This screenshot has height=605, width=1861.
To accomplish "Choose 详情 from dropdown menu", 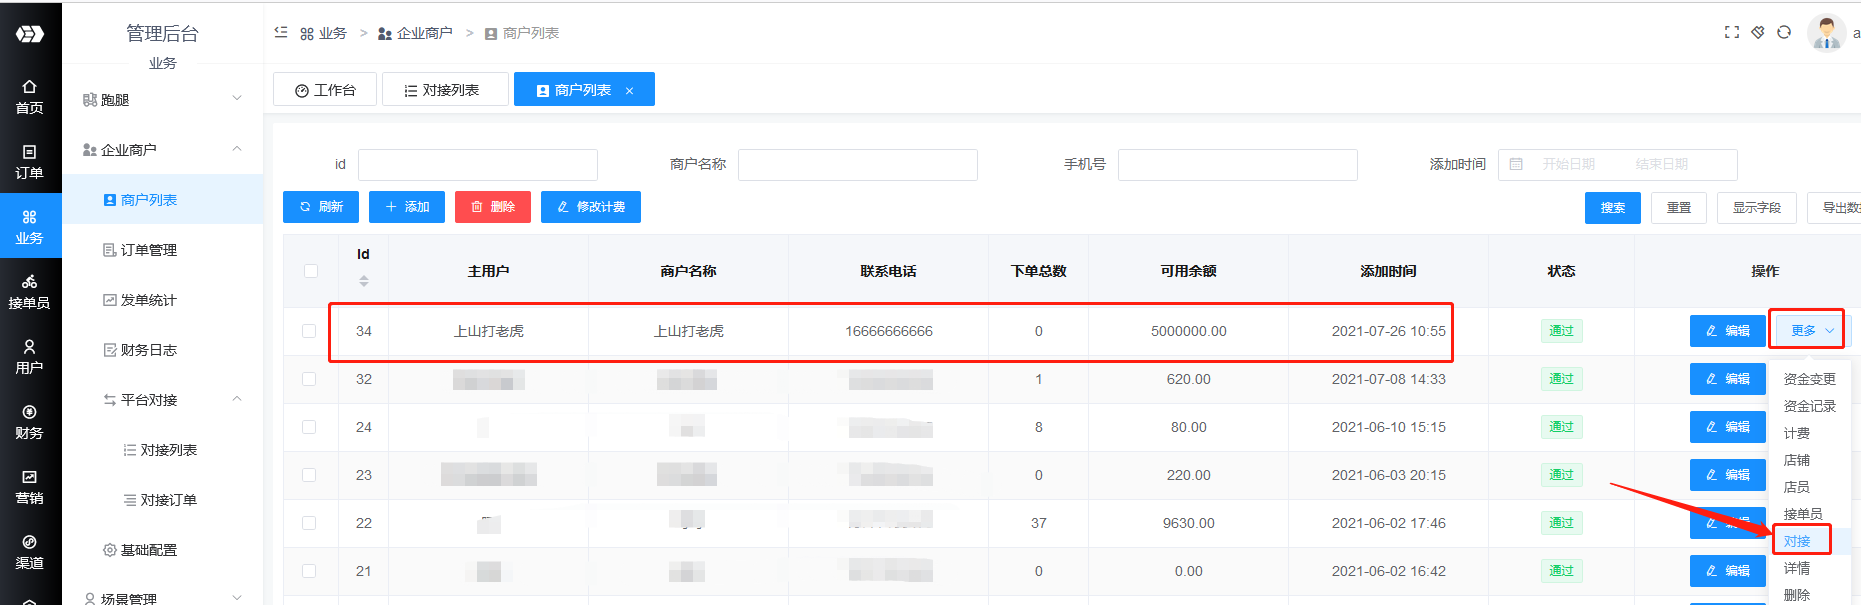I will tap(1809, 568).
